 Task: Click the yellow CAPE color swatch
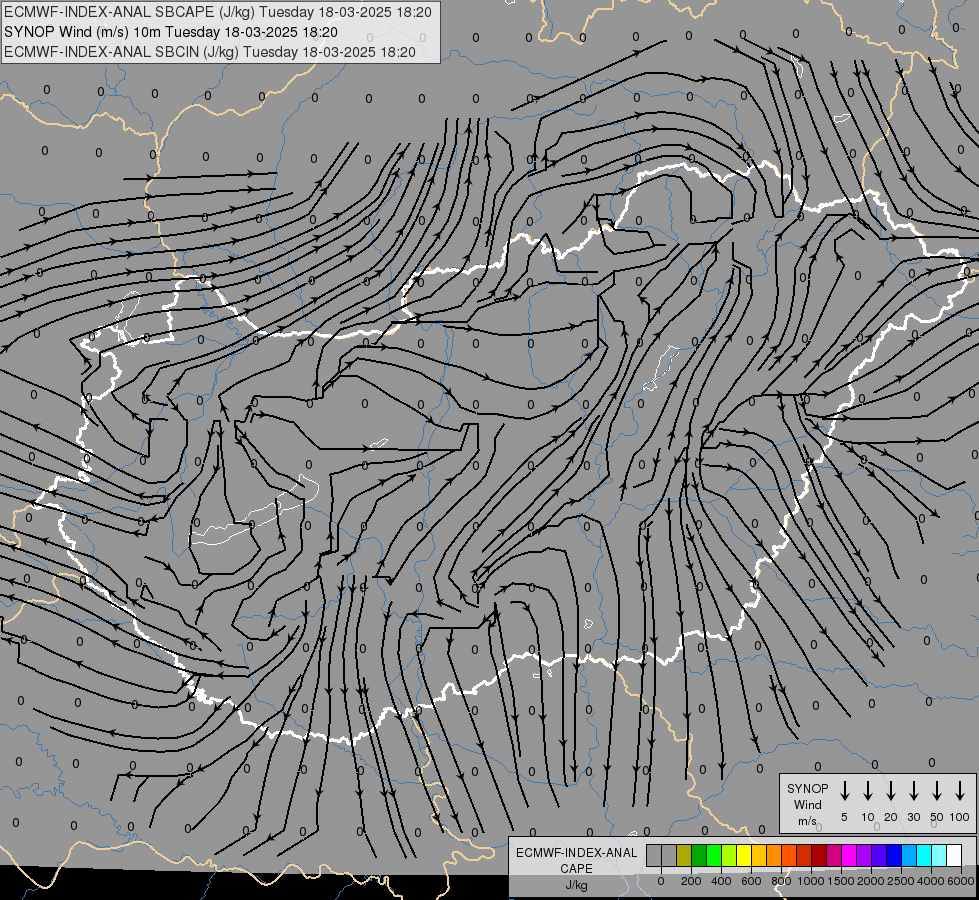[744, 855]
